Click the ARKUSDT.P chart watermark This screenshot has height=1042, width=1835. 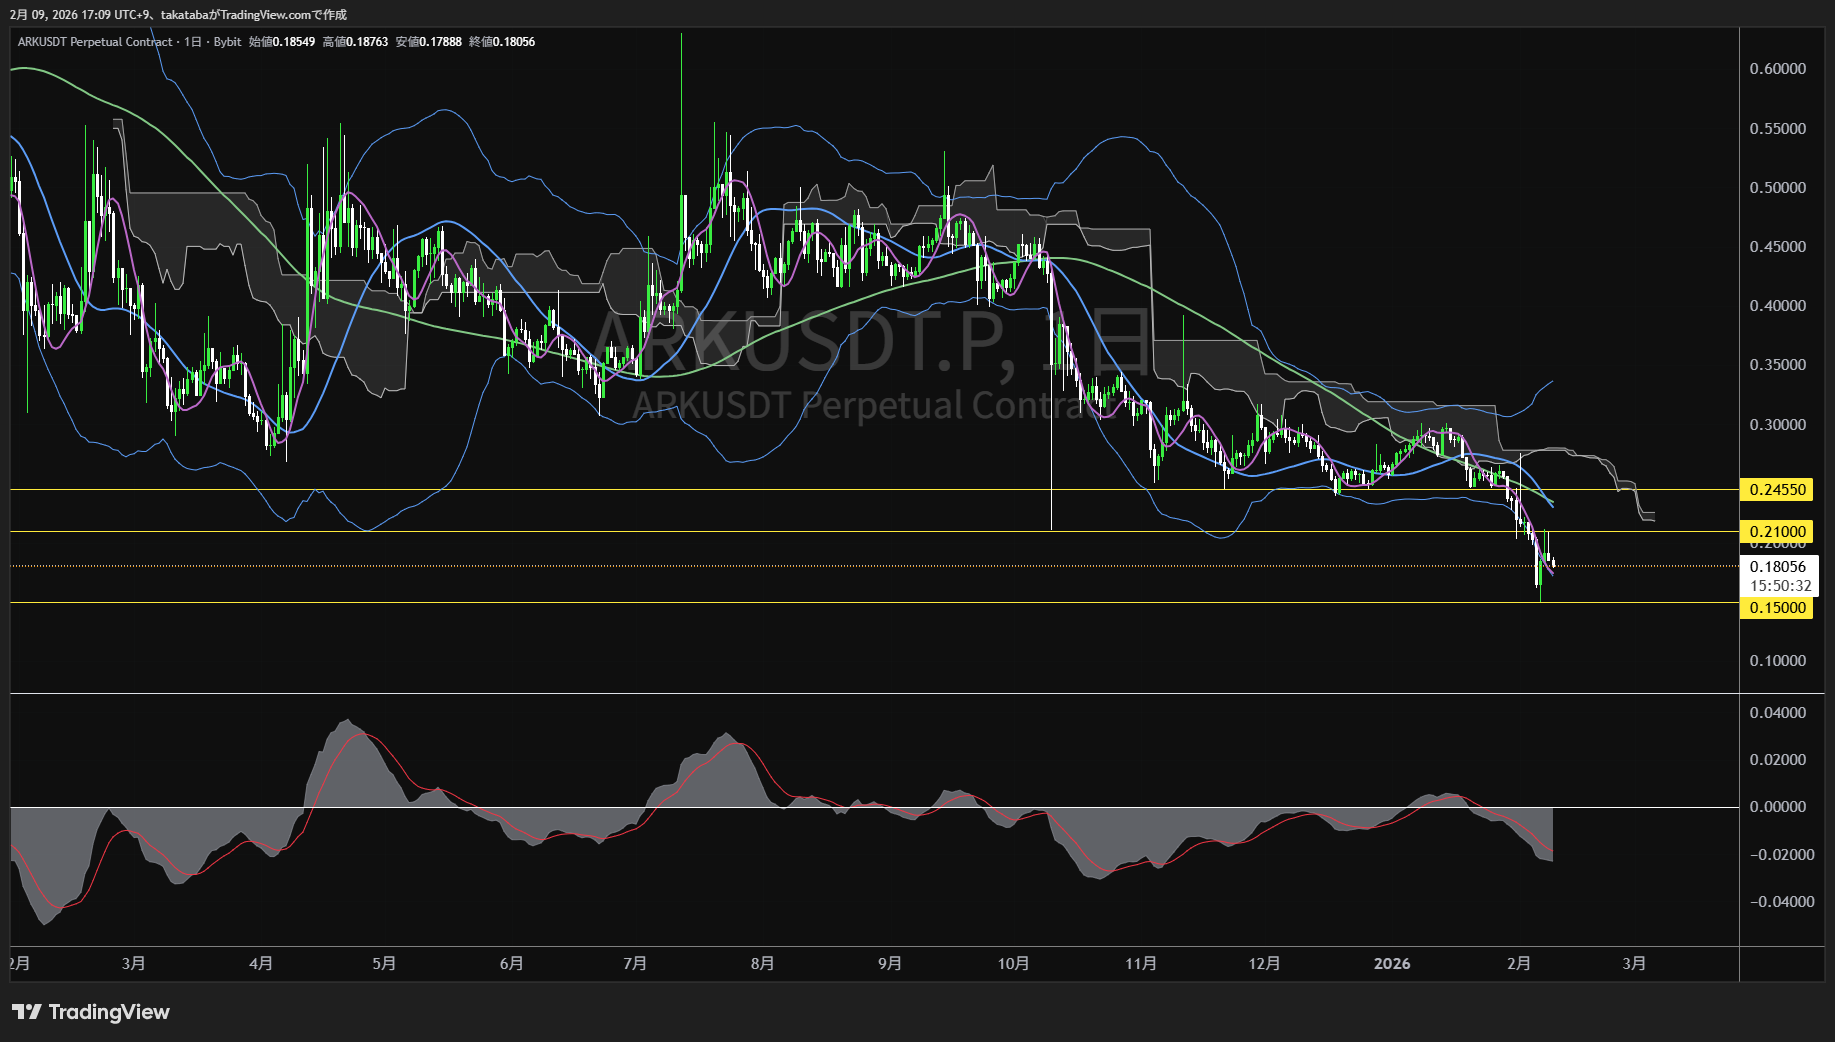click(x=800, y=343)
